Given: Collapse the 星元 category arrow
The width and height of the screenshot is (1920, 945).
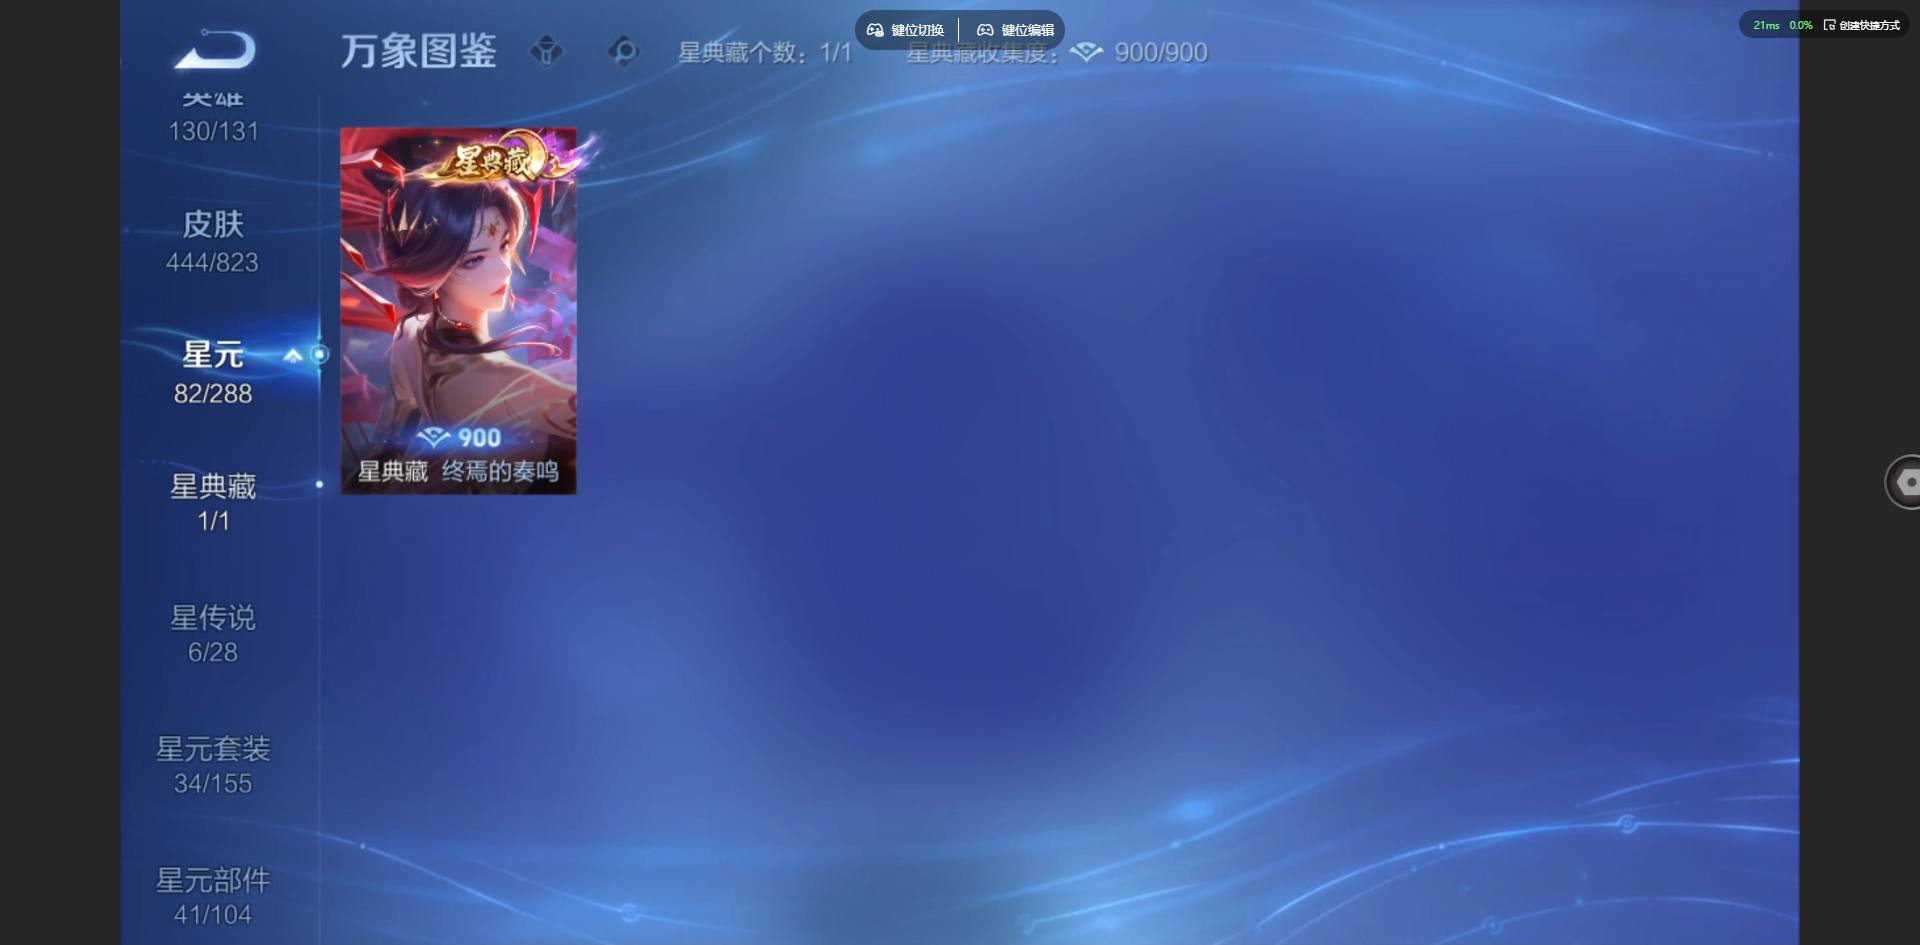Looking at the screenshot, I should coord(293,355).
